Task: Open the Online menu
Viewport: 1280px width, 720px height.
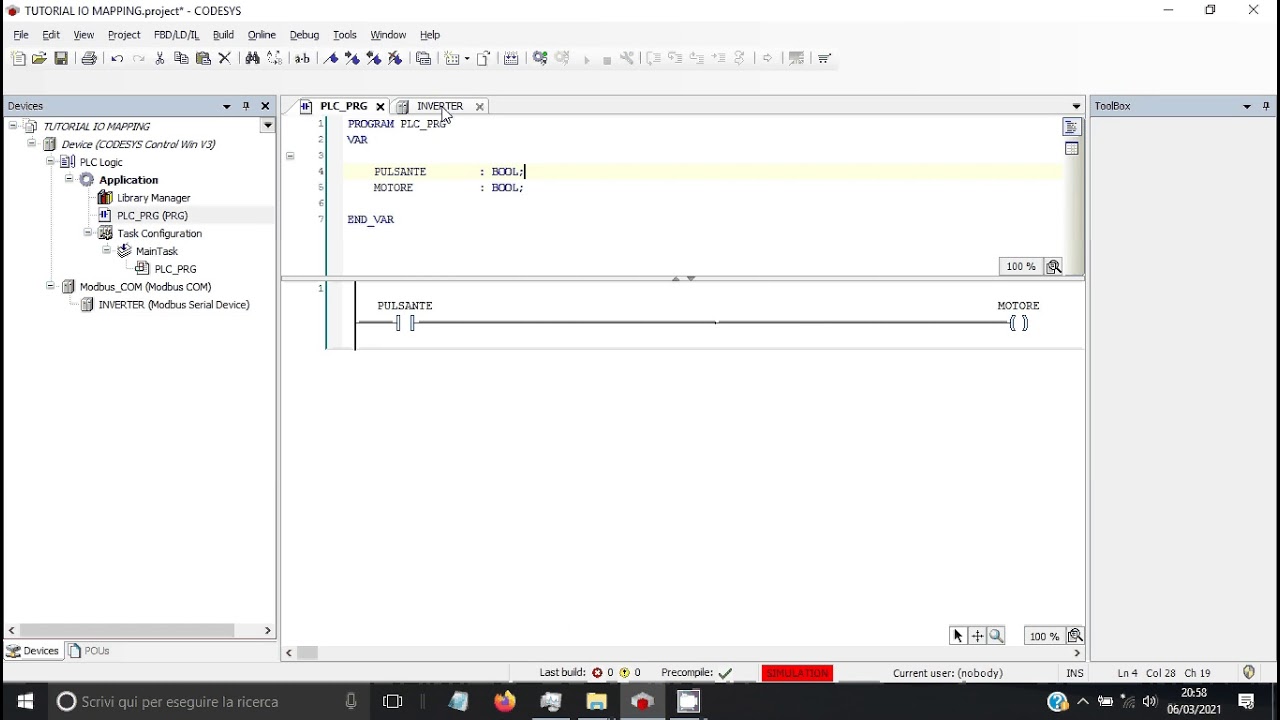Action: pos(262,35)
